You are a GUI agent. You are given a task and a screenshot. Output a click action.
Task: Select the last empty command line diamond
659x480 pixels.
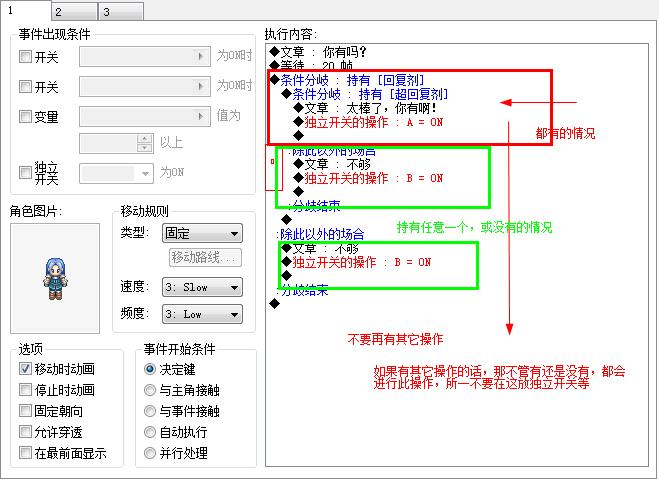[x=274, y=303]
